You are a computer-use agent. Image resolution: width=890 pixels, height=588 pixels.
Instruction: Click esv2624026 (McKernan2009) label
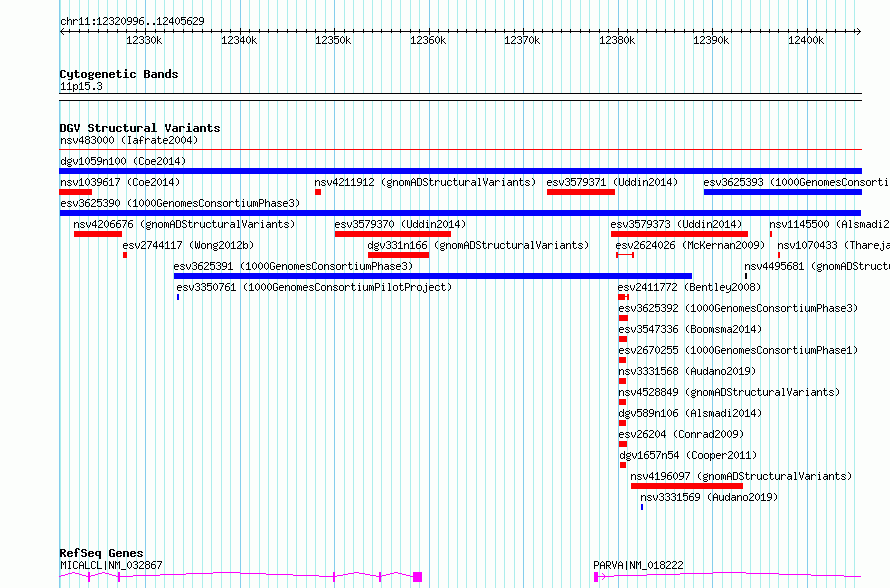690,245
